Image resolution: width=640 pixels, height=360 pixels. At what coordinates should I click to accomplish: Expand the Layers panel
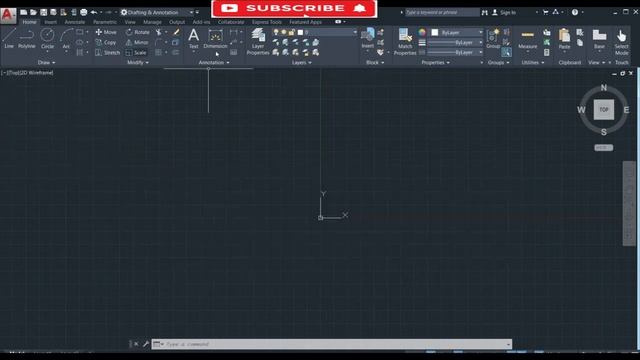302,62
